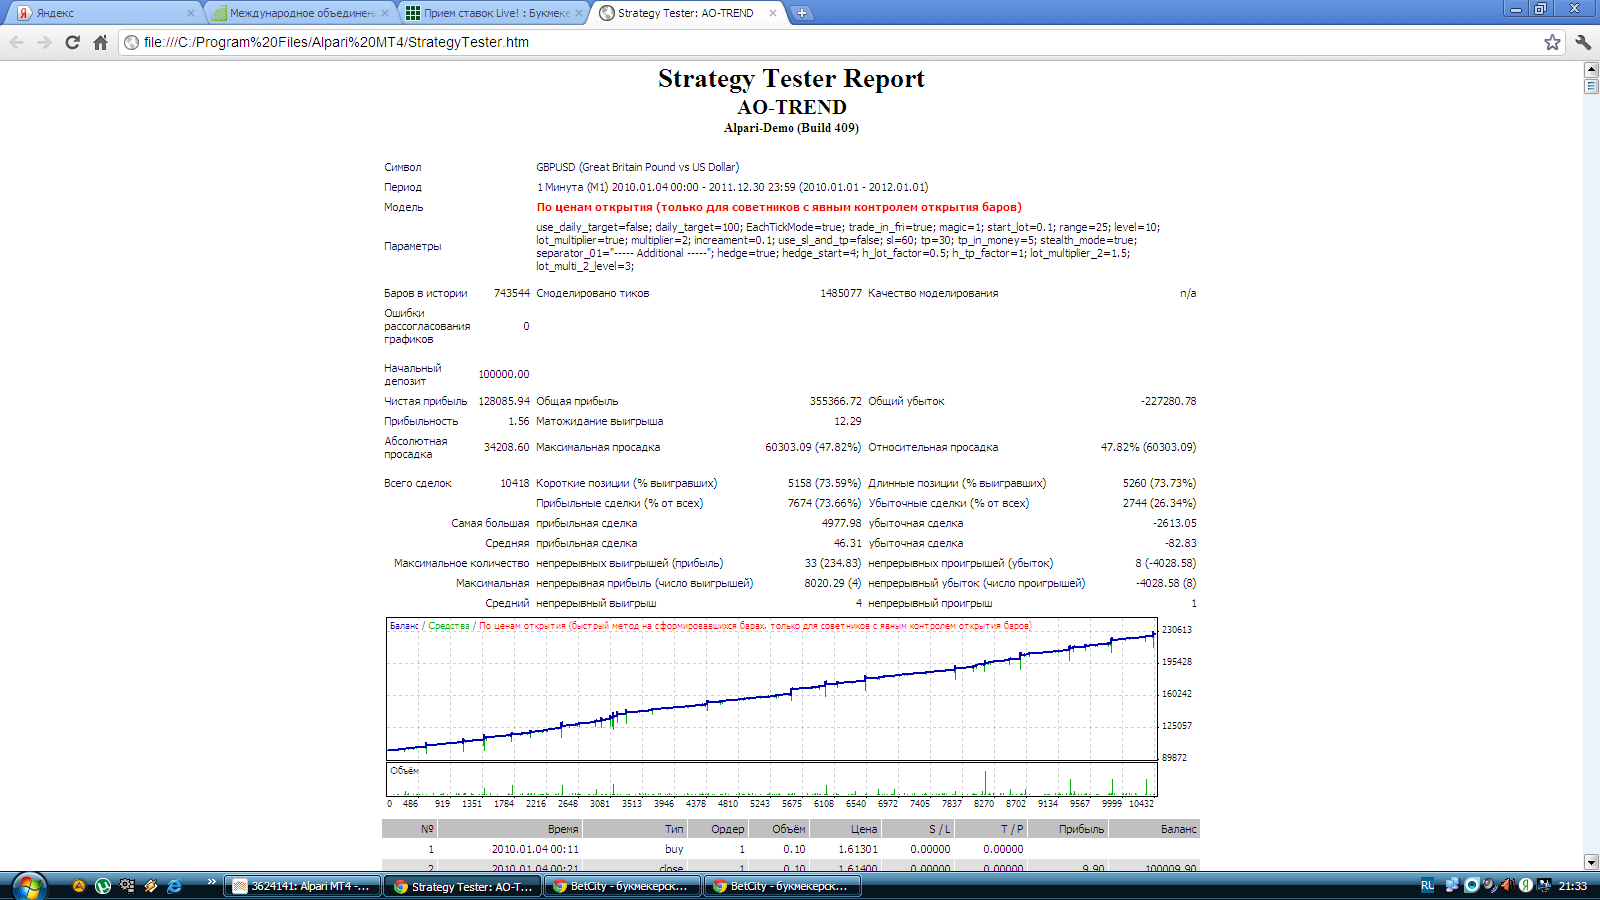The height and width of the screenshot is (900, 1600).
Task: Close the Международное объединение tab
Action: coord(384,13)
